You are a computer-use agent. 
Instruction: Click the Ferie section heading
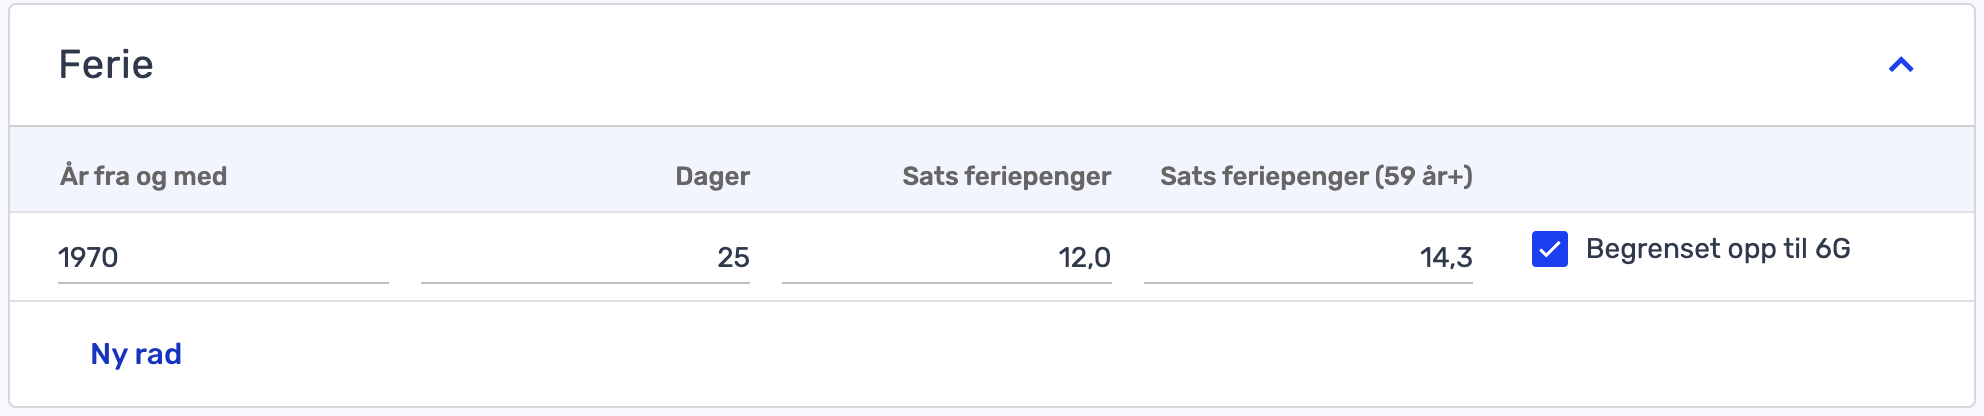click(x=106, y=65)
